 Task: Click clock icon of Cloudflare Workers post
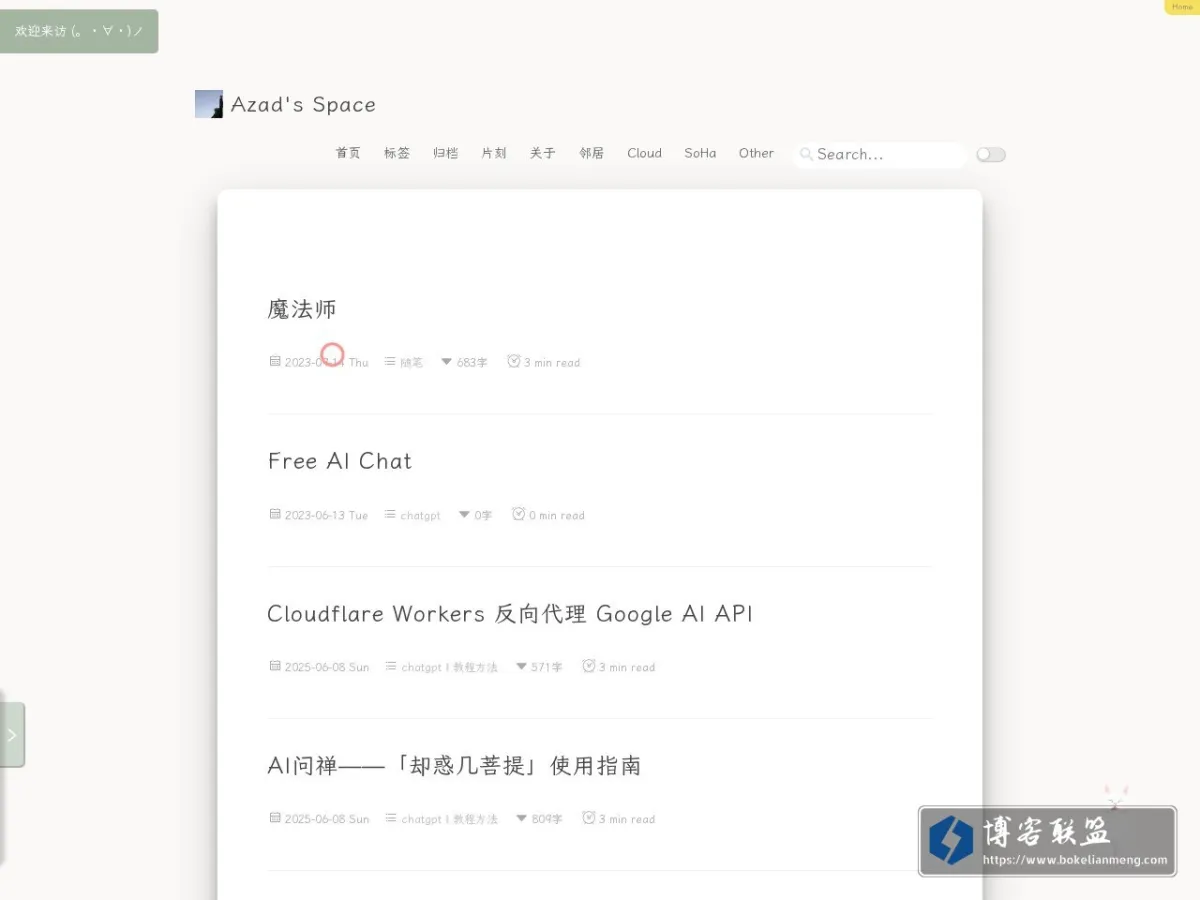[x=589, y=666]
